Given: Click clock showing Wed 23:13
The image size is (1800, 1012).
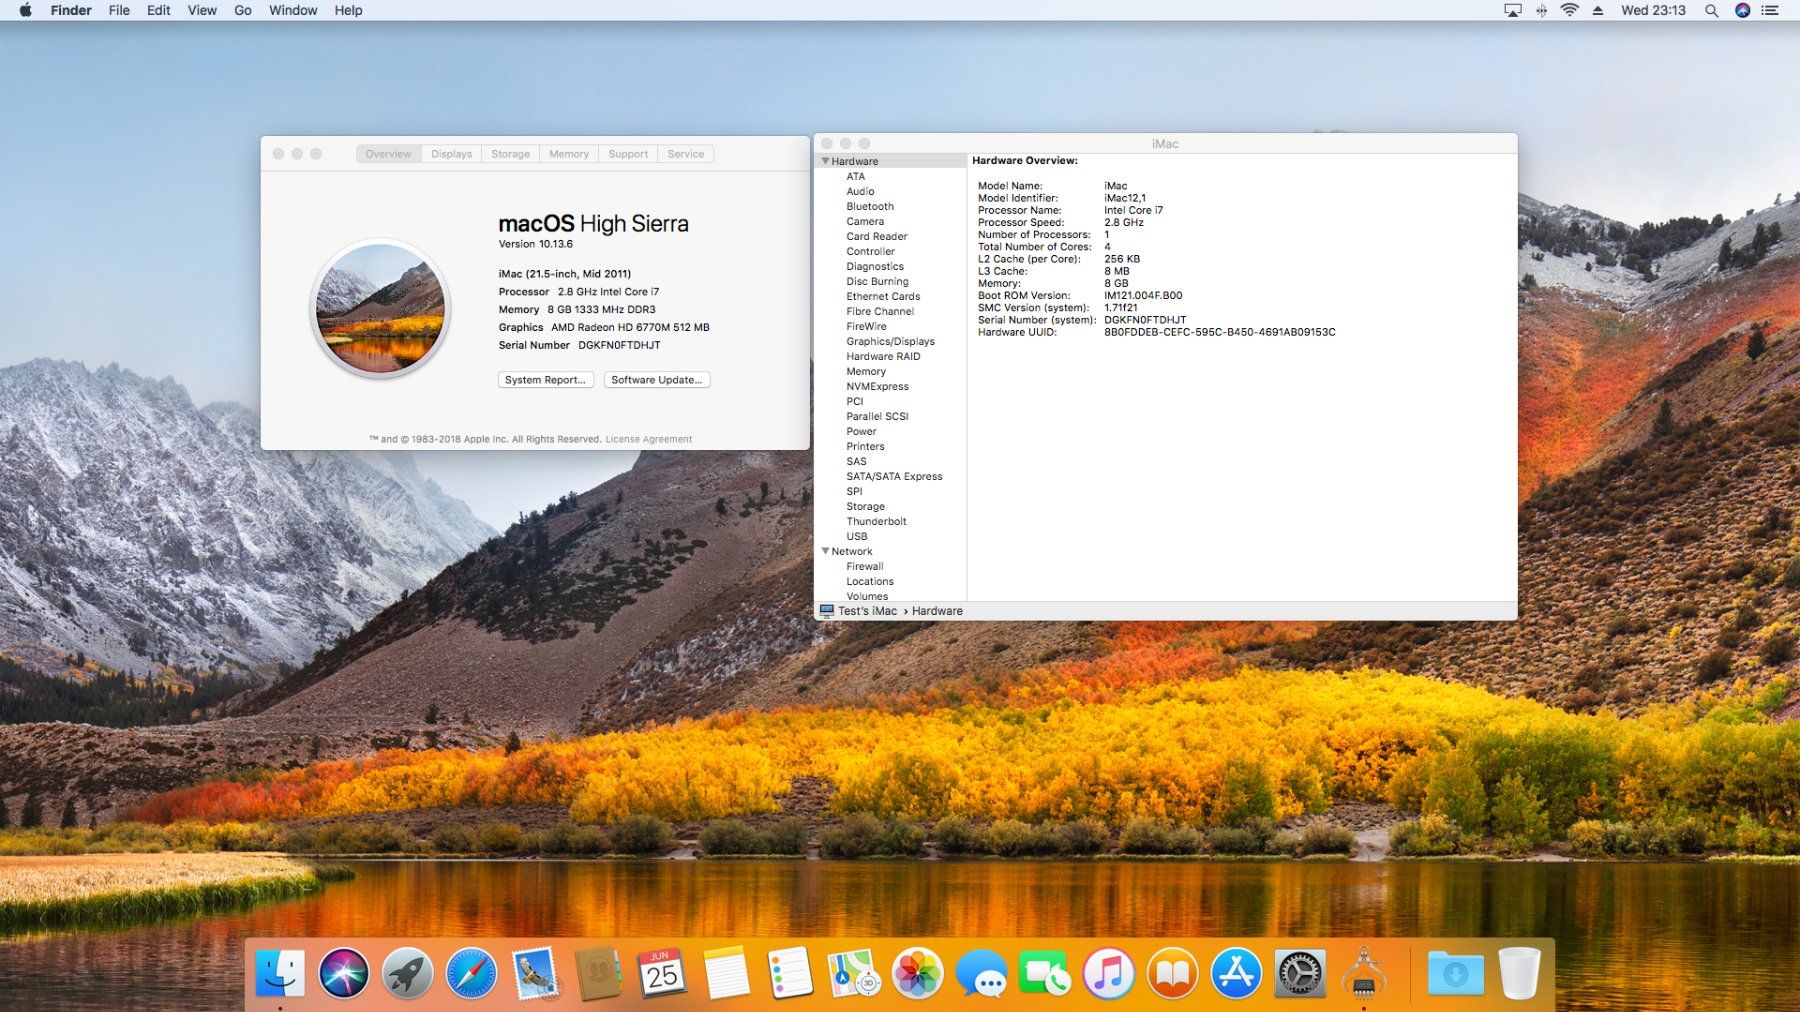Looking at the screenshot, I should pyautogui.click(x=1653, y=10).
